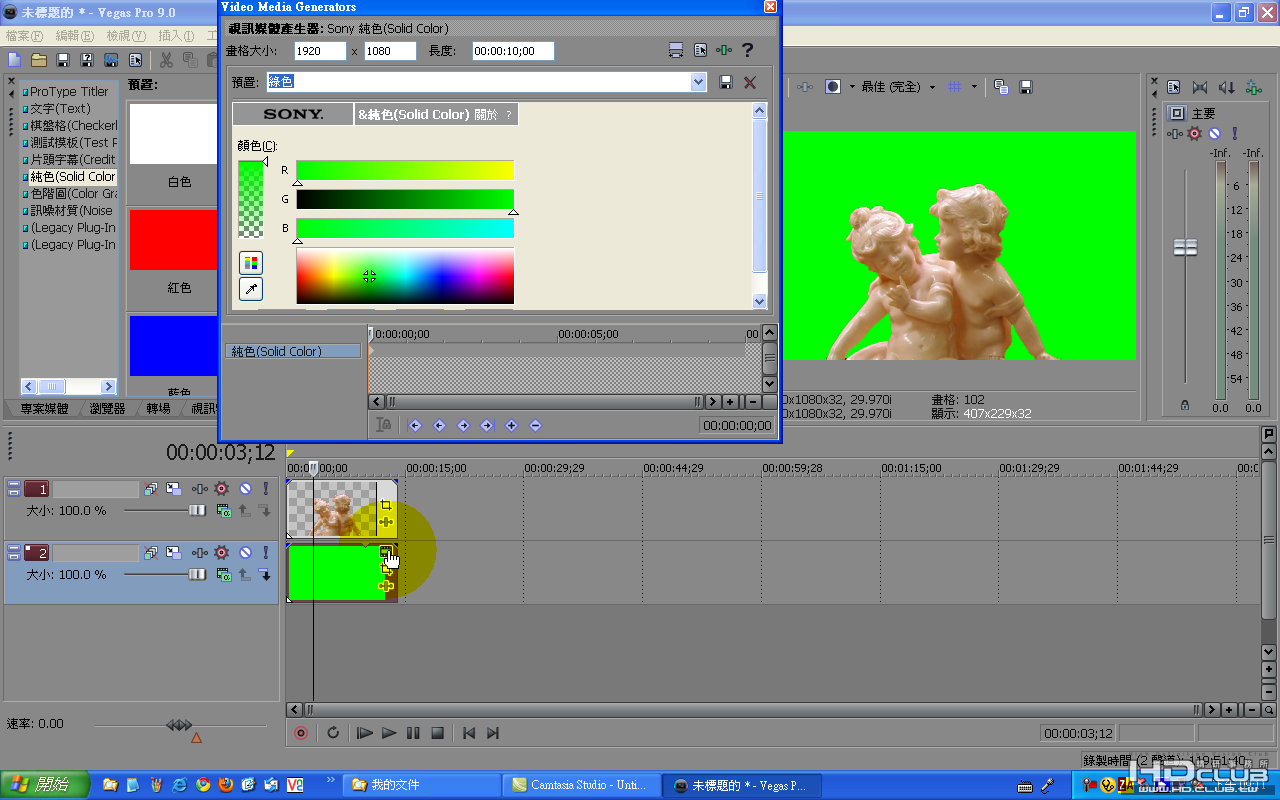This screenshot has height=800, width=1280.
Task: Click the color palette icon above the eyedropper
Action: pos(250,263)
